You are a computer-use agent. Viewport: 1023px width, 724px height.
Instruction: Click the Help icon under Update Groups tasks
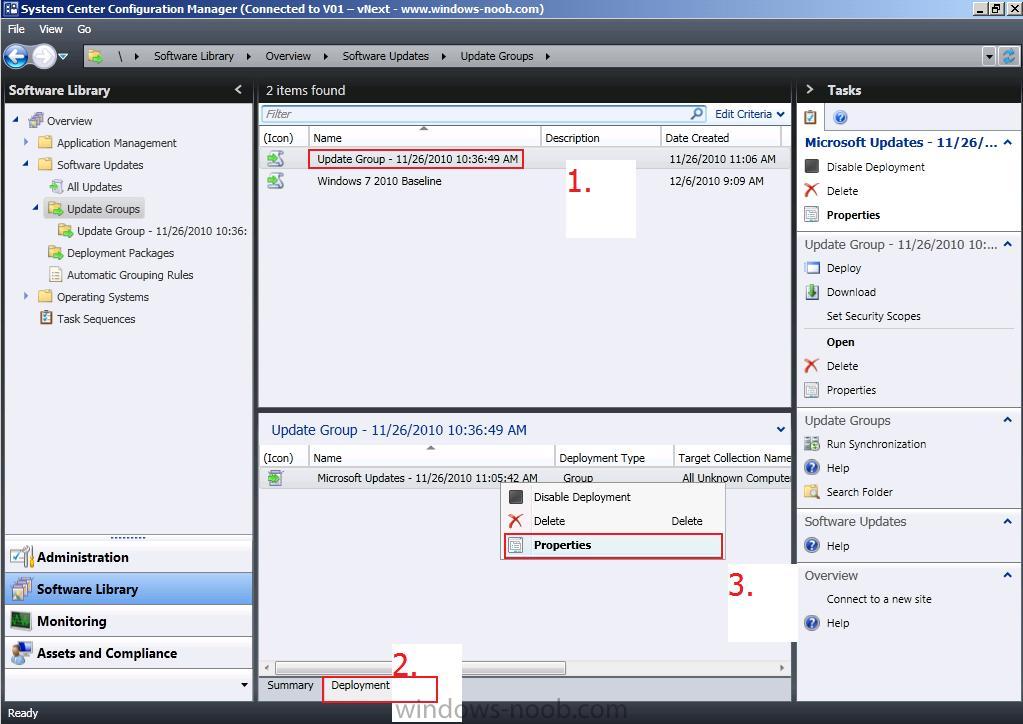pos(812,468)
